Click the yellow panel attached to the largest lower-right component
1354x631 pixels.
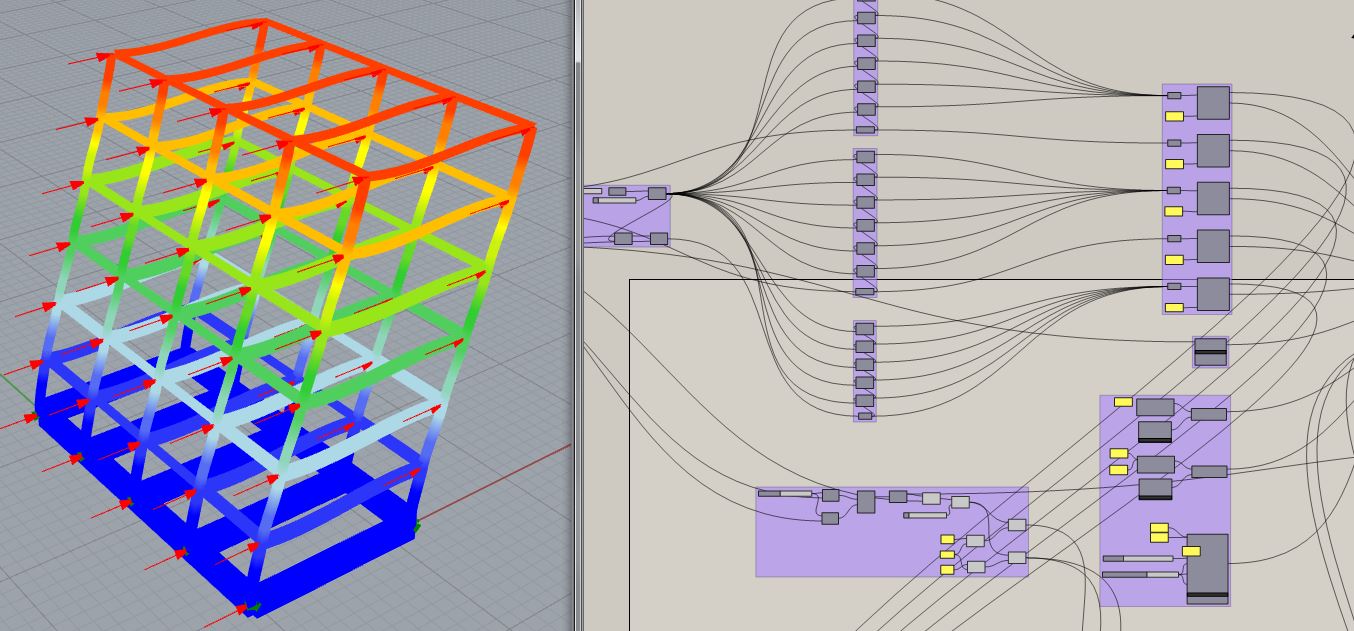pos(1191,551)
